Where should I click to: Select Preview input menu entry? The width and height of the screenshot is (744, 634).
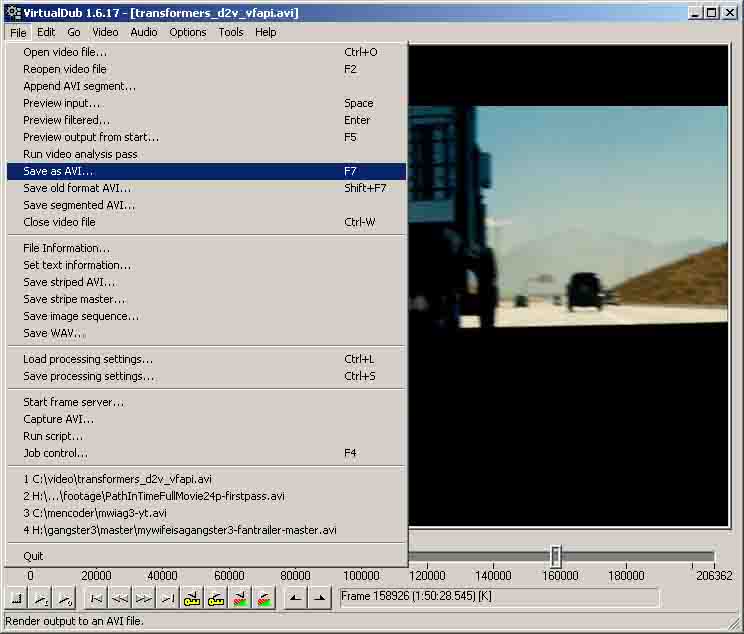coord(206,103)
